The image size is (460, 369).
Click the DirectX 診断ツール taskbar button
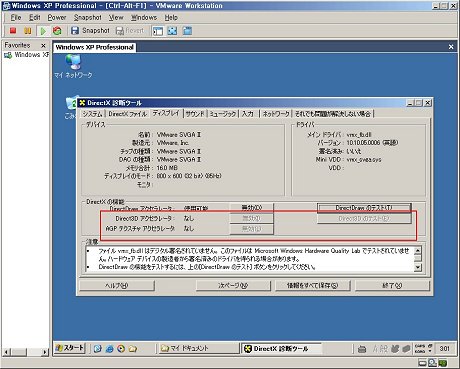pos(281,348)
